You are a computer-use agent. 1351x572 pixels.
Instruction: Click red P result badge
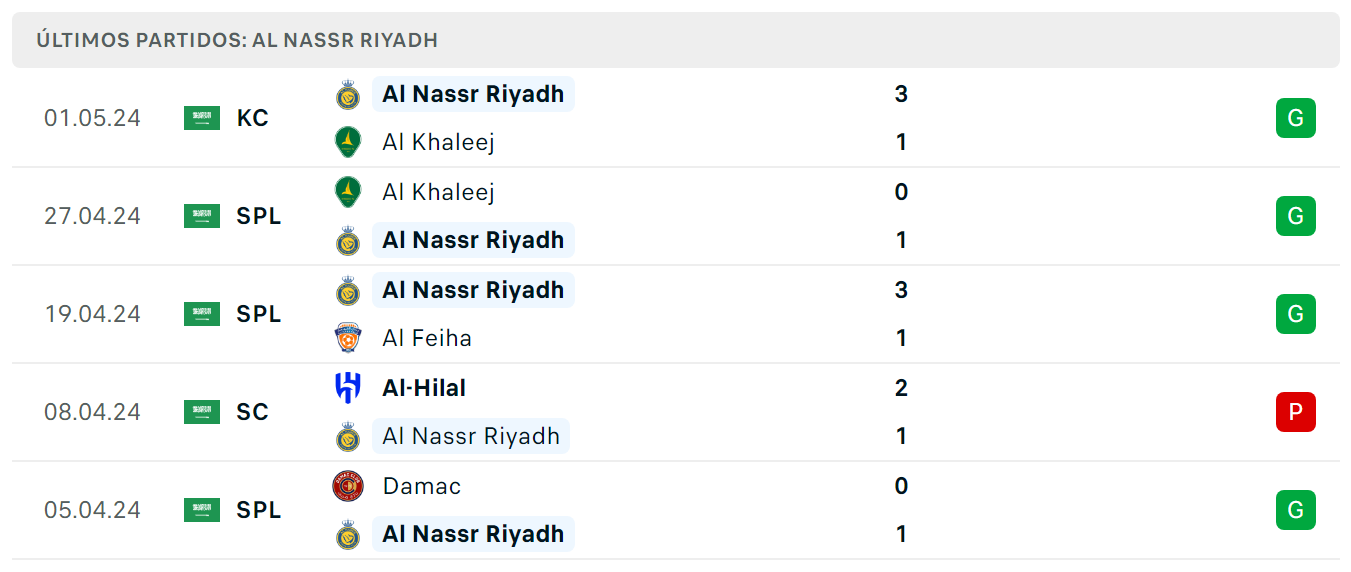[1295, 412]
